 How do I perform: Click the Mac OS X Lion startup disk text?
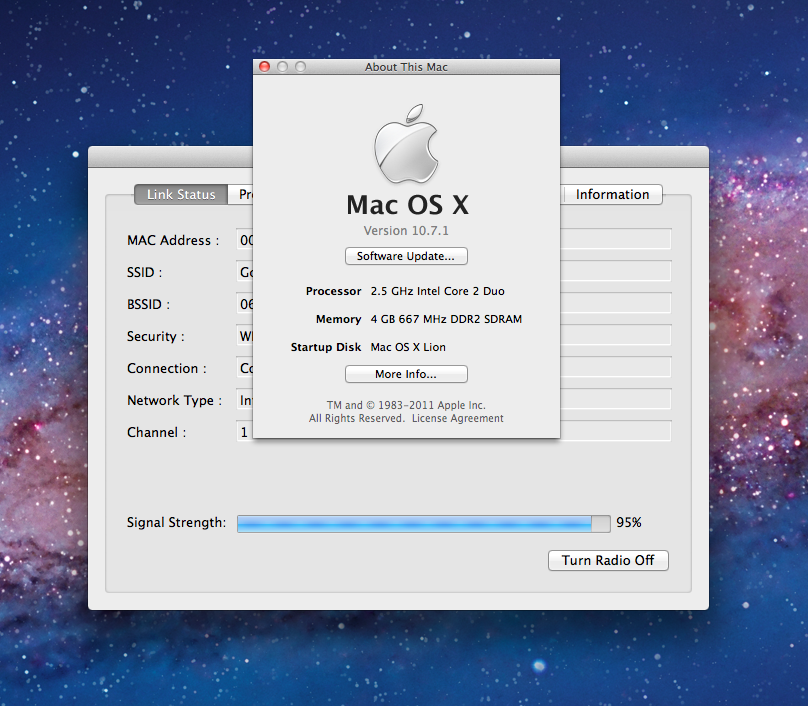408,347
